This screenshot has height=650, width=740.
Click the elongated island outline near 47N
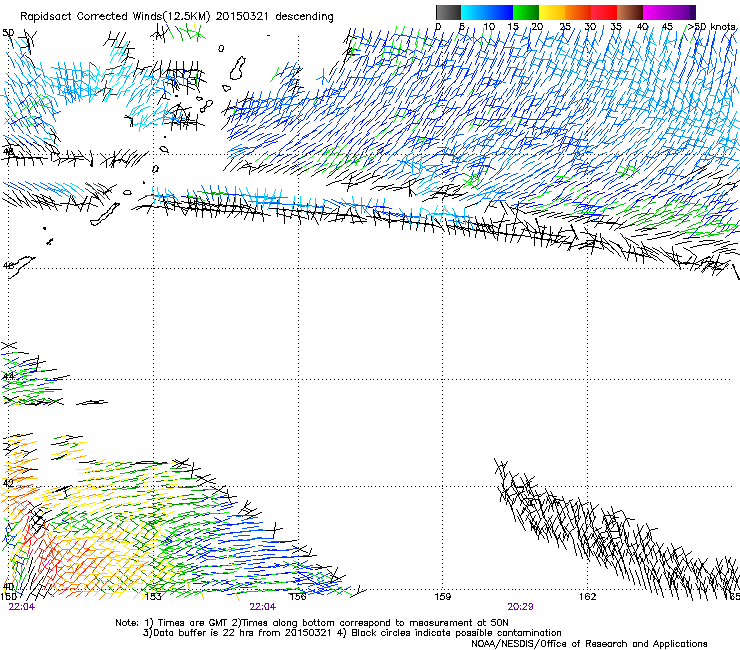105,215
